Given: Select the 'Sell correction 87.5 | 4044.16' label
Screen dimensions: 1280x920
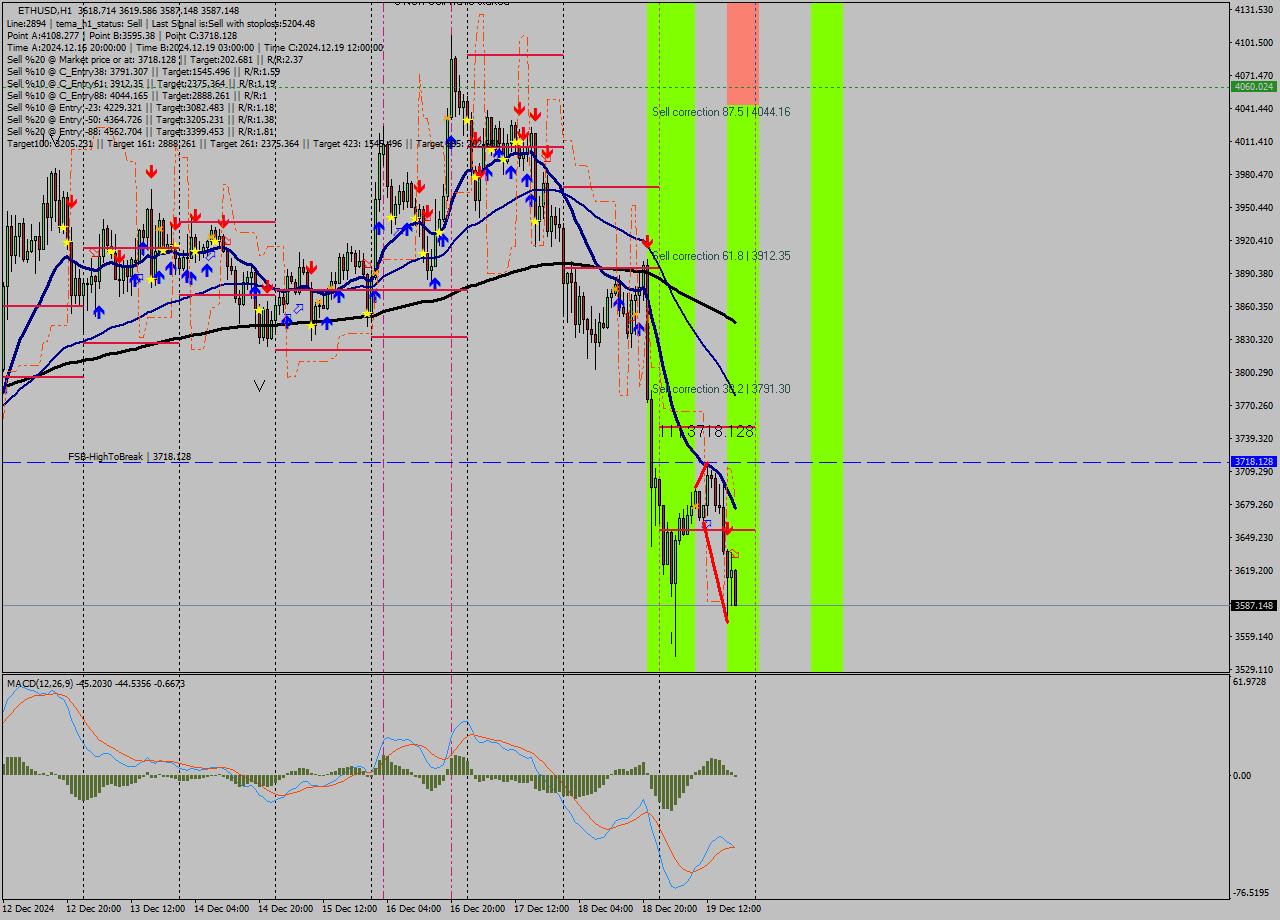Looking at the screenshot, I should [x=721, y=112].
